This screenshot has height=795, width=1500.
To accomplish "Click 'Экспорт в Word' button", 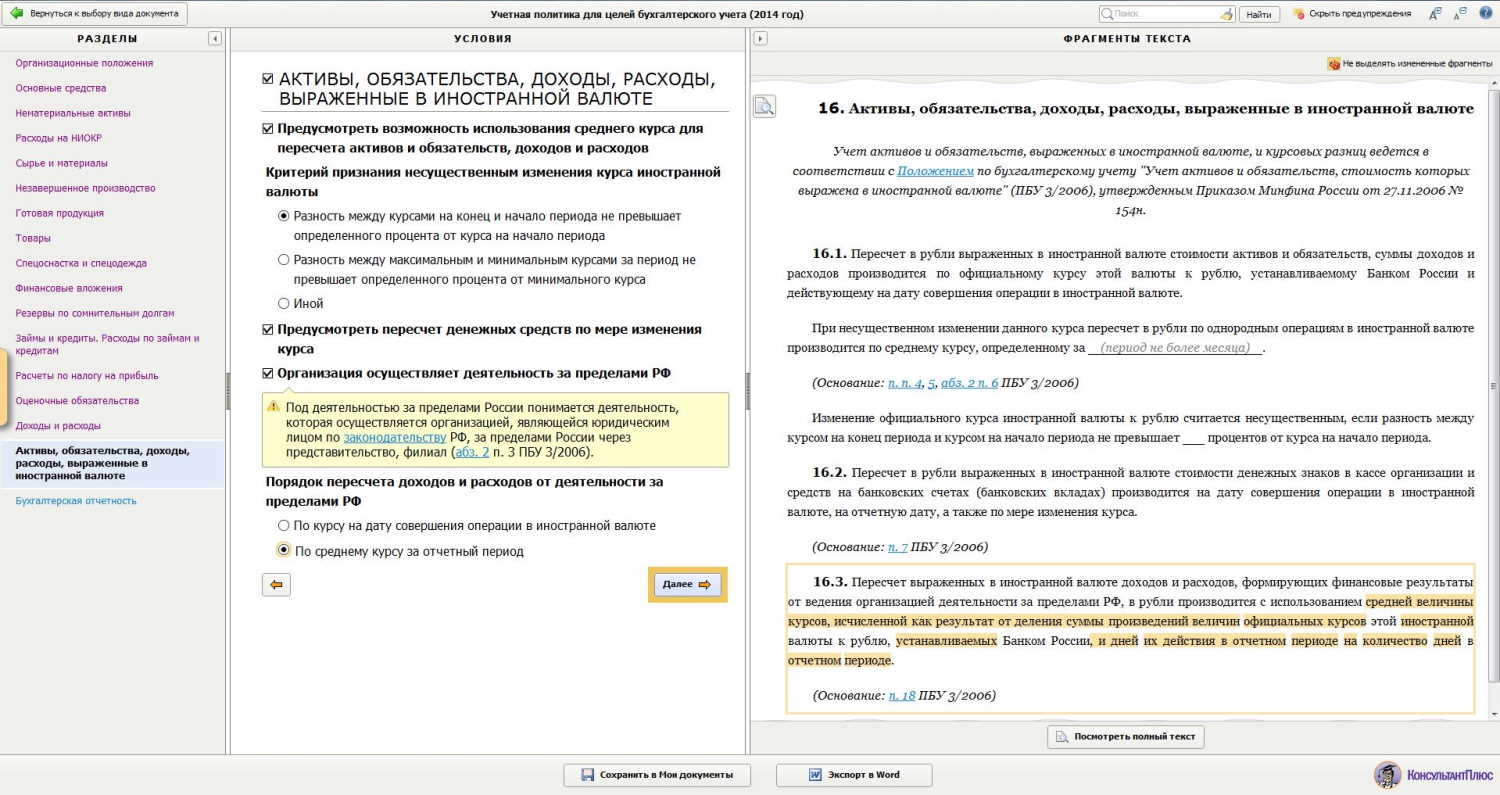I will [854, 775].
